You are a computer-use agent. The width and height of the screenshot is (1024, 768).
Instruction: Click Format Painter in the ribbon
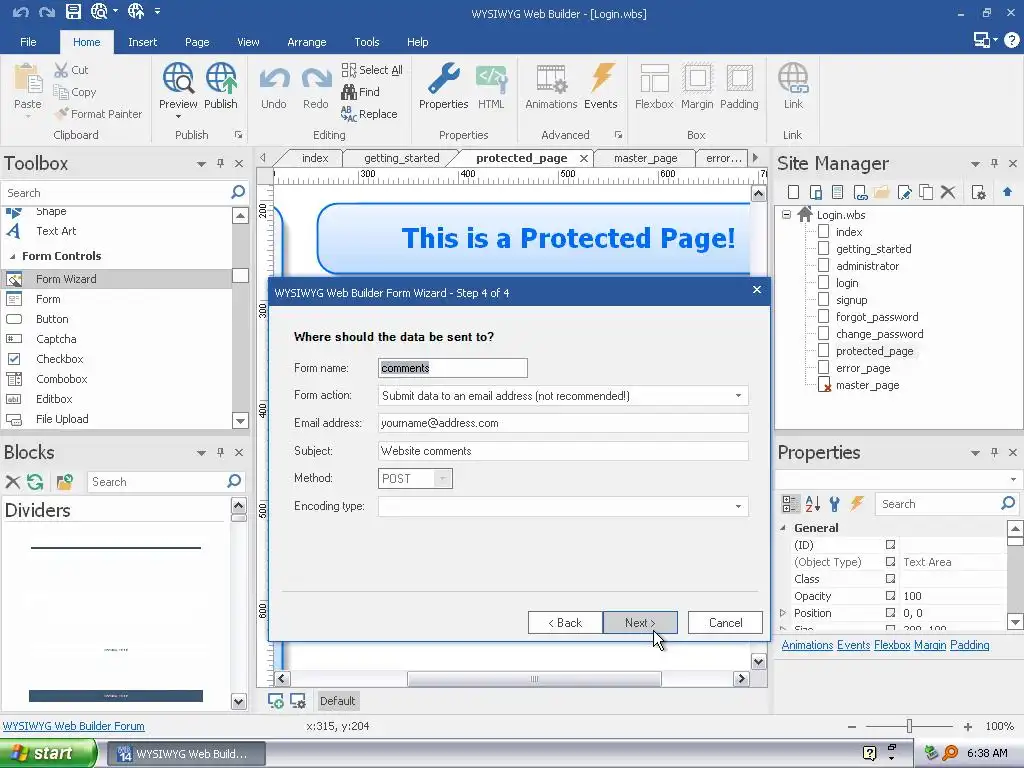(98, 114)
